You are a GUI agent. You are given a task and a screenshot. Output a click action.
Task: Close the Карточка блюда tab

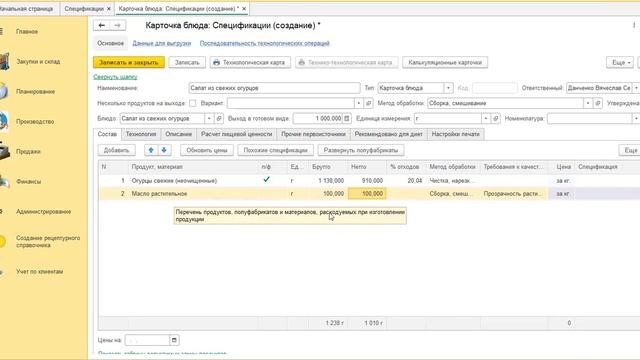click(x=244, y=9)
